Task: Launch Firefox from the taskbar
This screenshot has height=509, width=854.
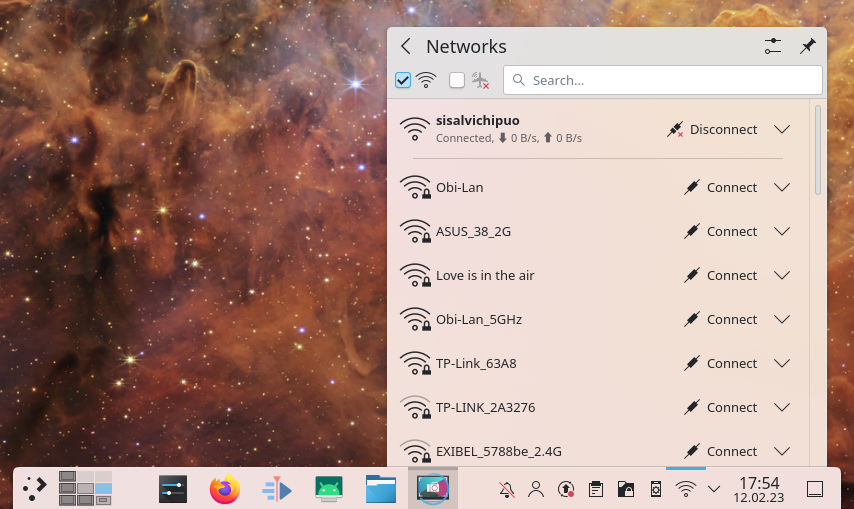Action: pyautogui.click(x=225, y=489)
